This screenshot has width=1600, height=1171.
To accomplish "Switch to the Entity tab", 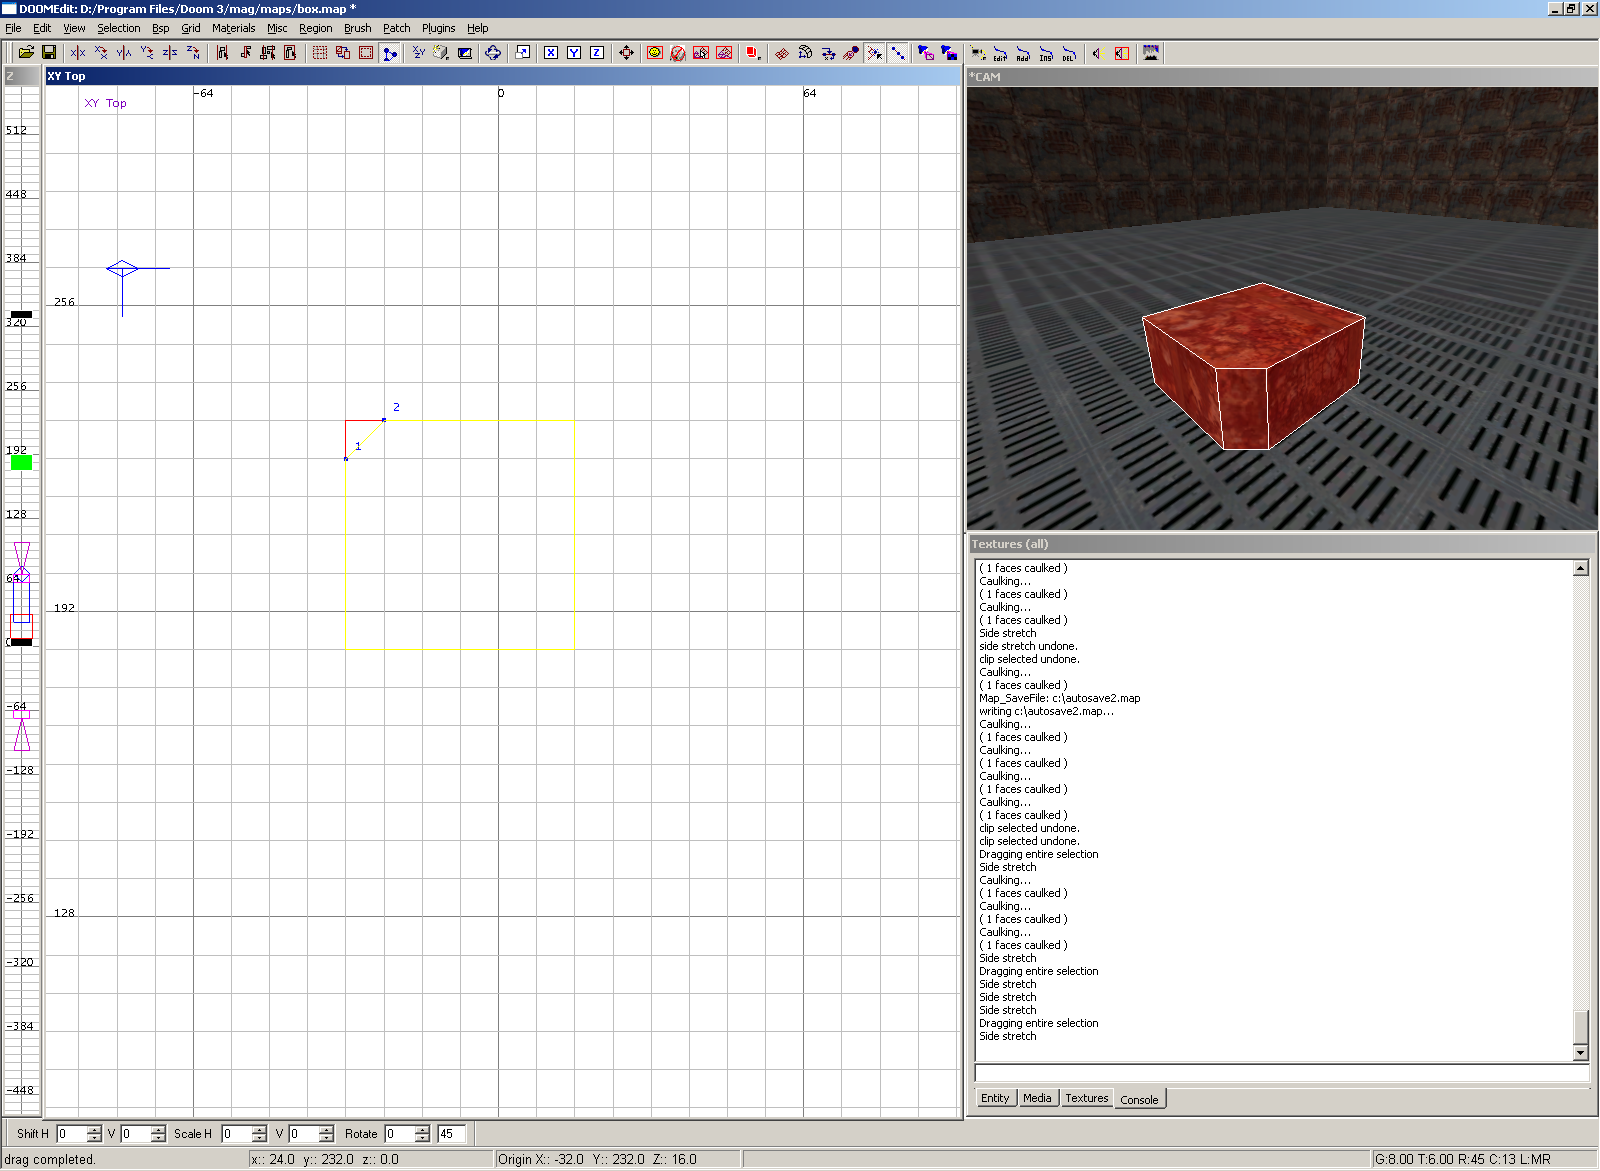I will pos(995,1098).
